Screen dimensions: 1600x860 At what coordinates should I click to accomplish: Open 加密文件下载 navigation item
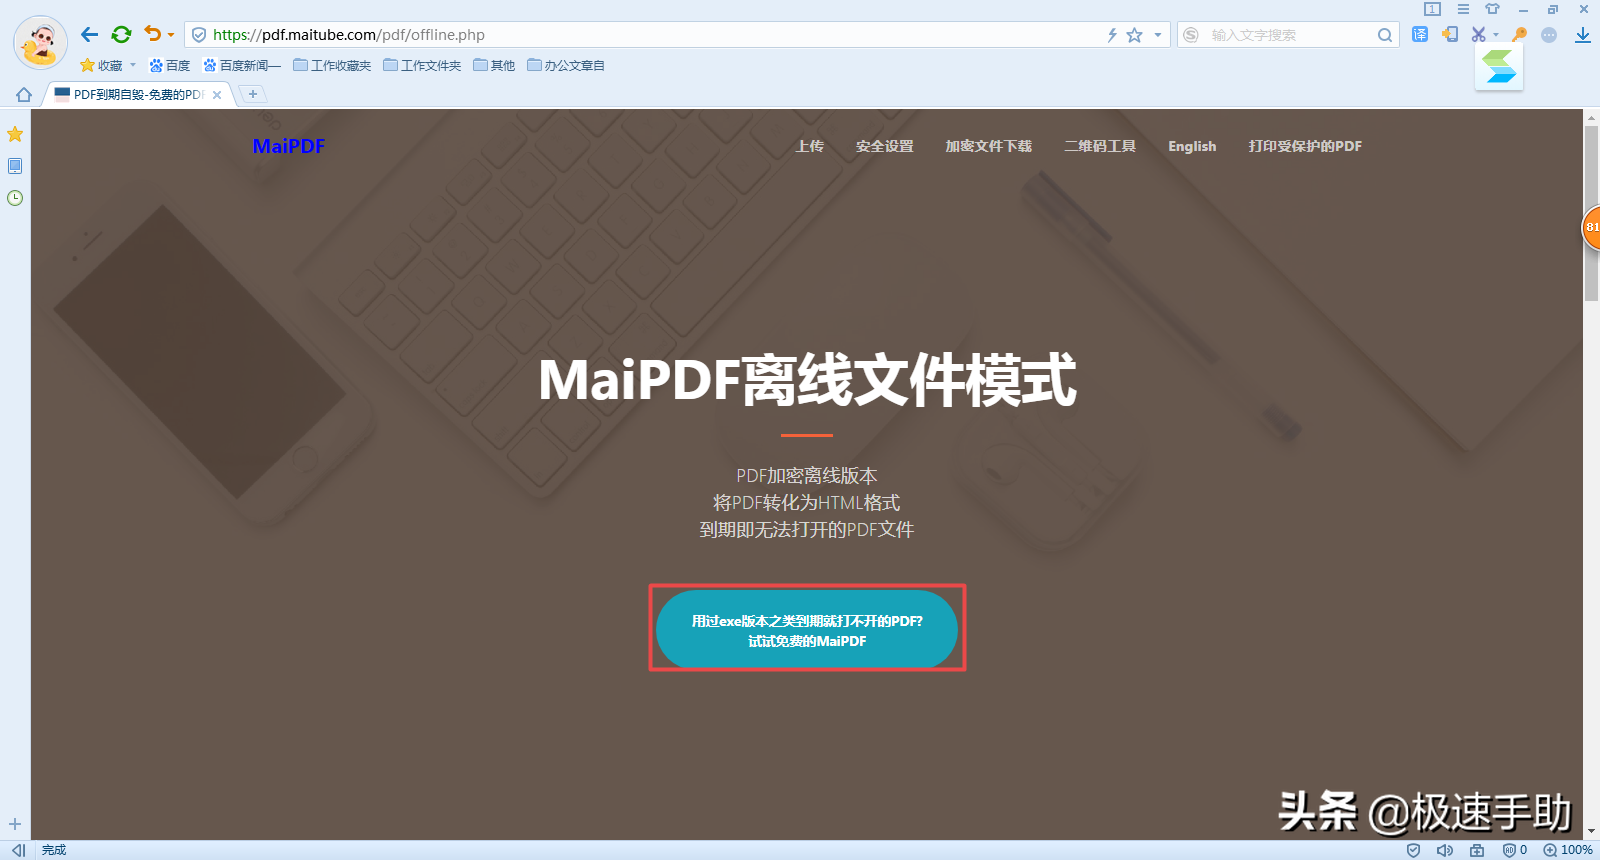tap(989, 146)
